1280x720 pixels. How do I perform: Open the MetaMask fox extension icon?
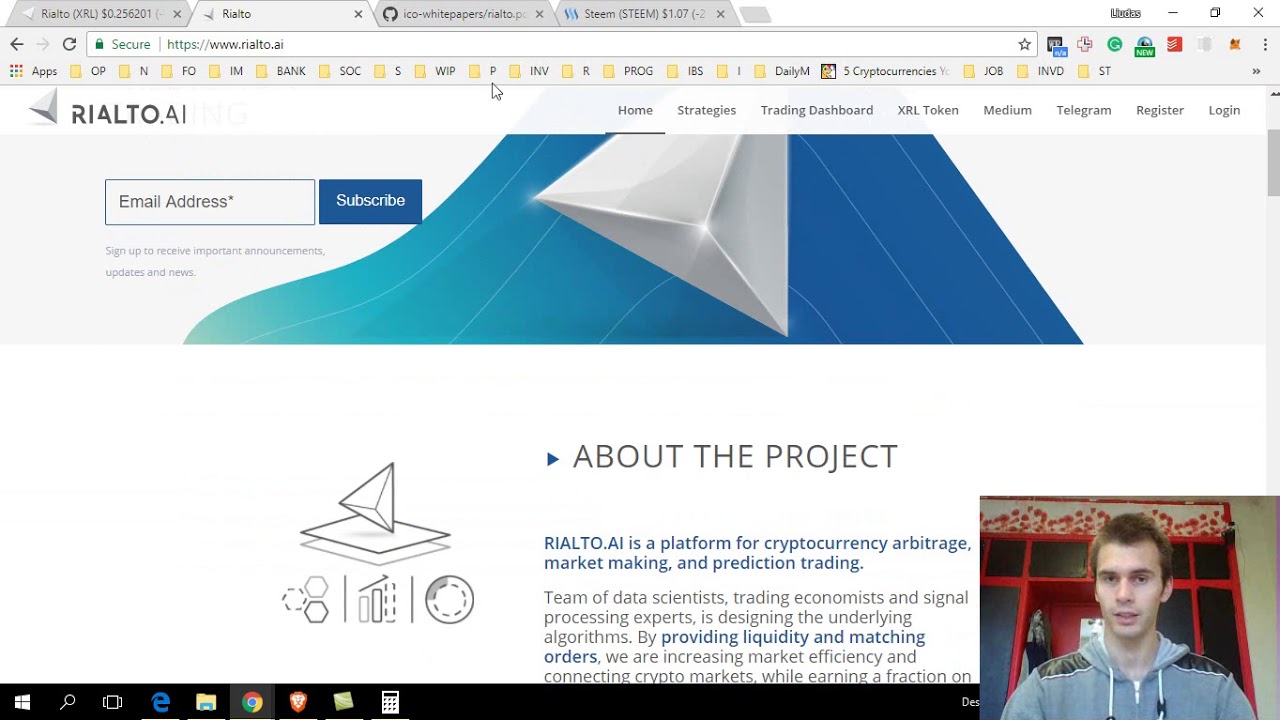tap(1235, 44)
